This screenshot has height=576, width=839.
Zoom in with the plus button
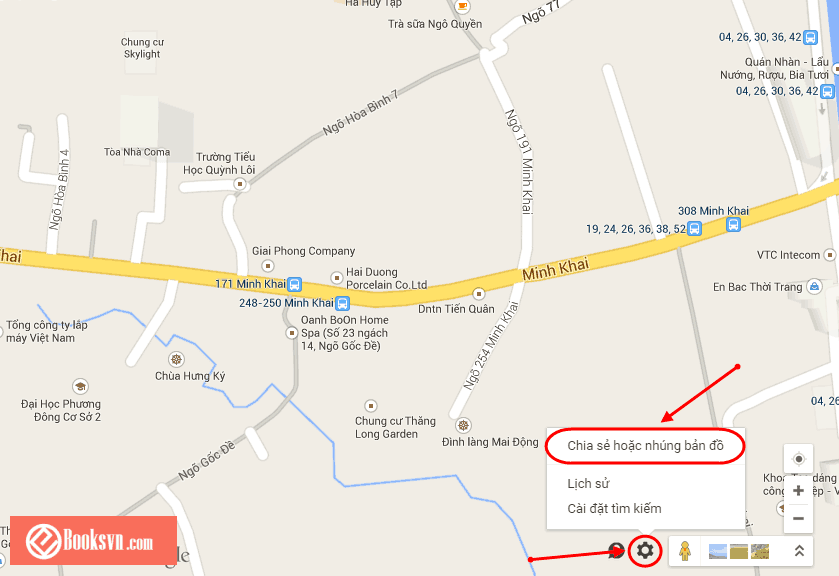click(x=798, y=490)
